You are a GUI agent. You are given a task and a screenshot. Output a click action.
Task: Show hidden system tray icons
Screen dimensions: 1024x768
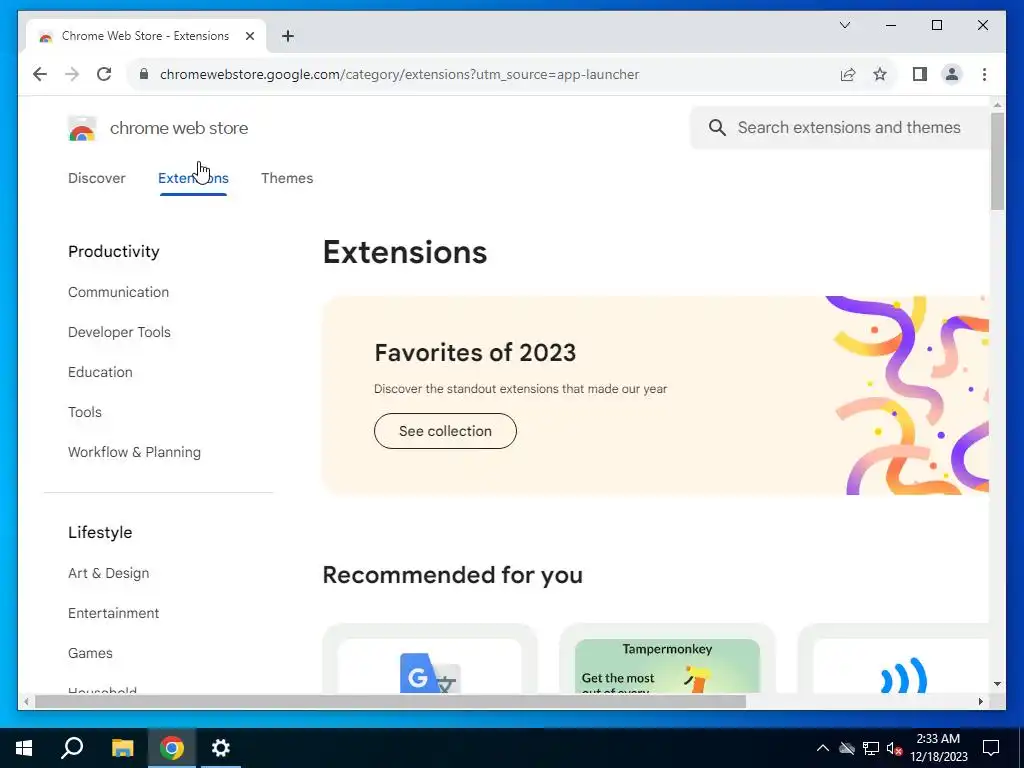click(823, 748)
